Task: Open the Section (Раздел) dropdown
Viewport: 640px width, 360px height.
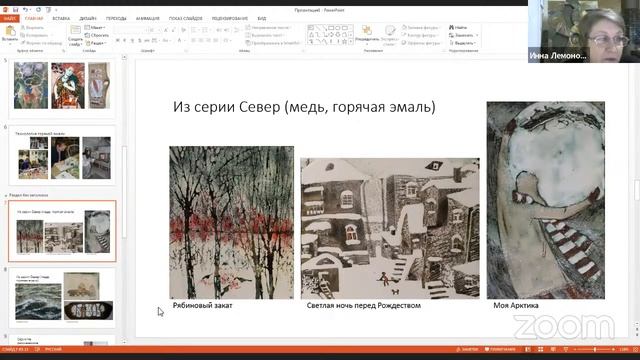Action: click(96, 43)
